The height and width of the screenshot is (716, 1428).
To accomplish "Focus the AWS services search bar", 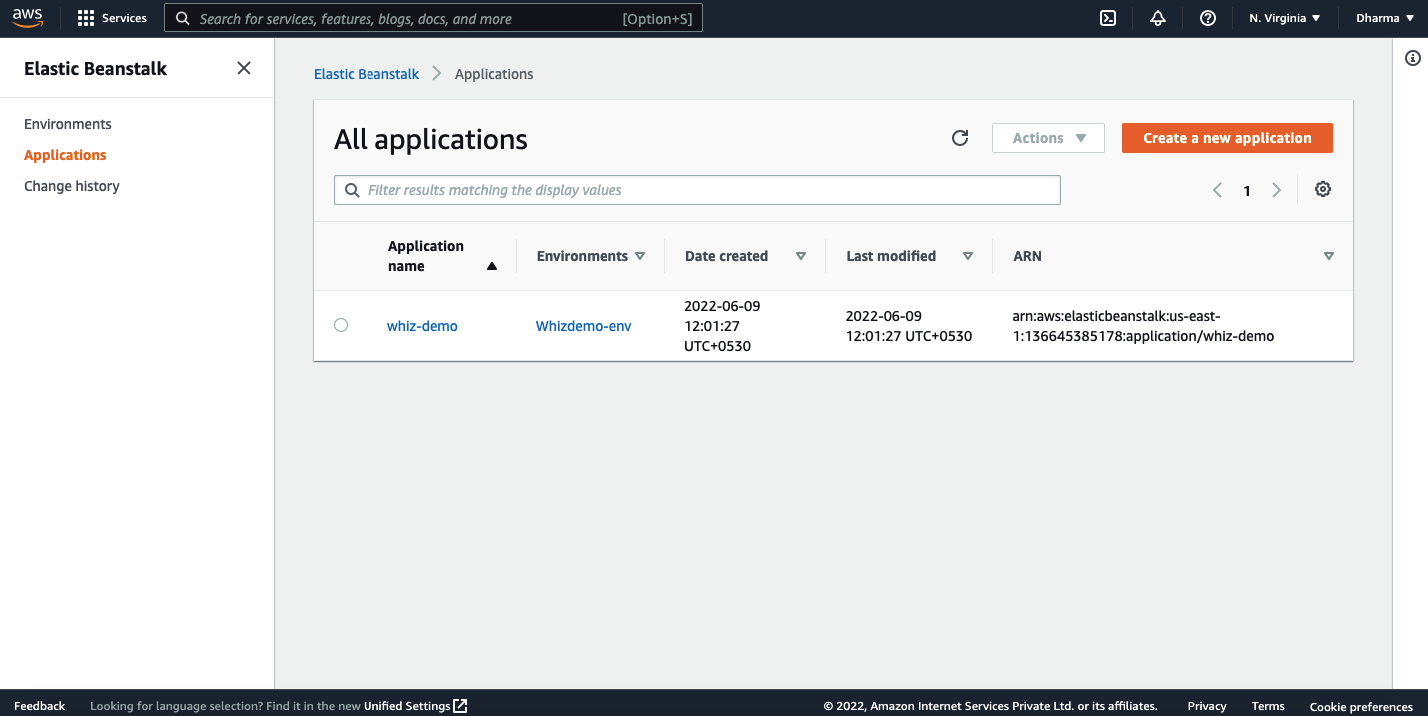I will (433, 18).
